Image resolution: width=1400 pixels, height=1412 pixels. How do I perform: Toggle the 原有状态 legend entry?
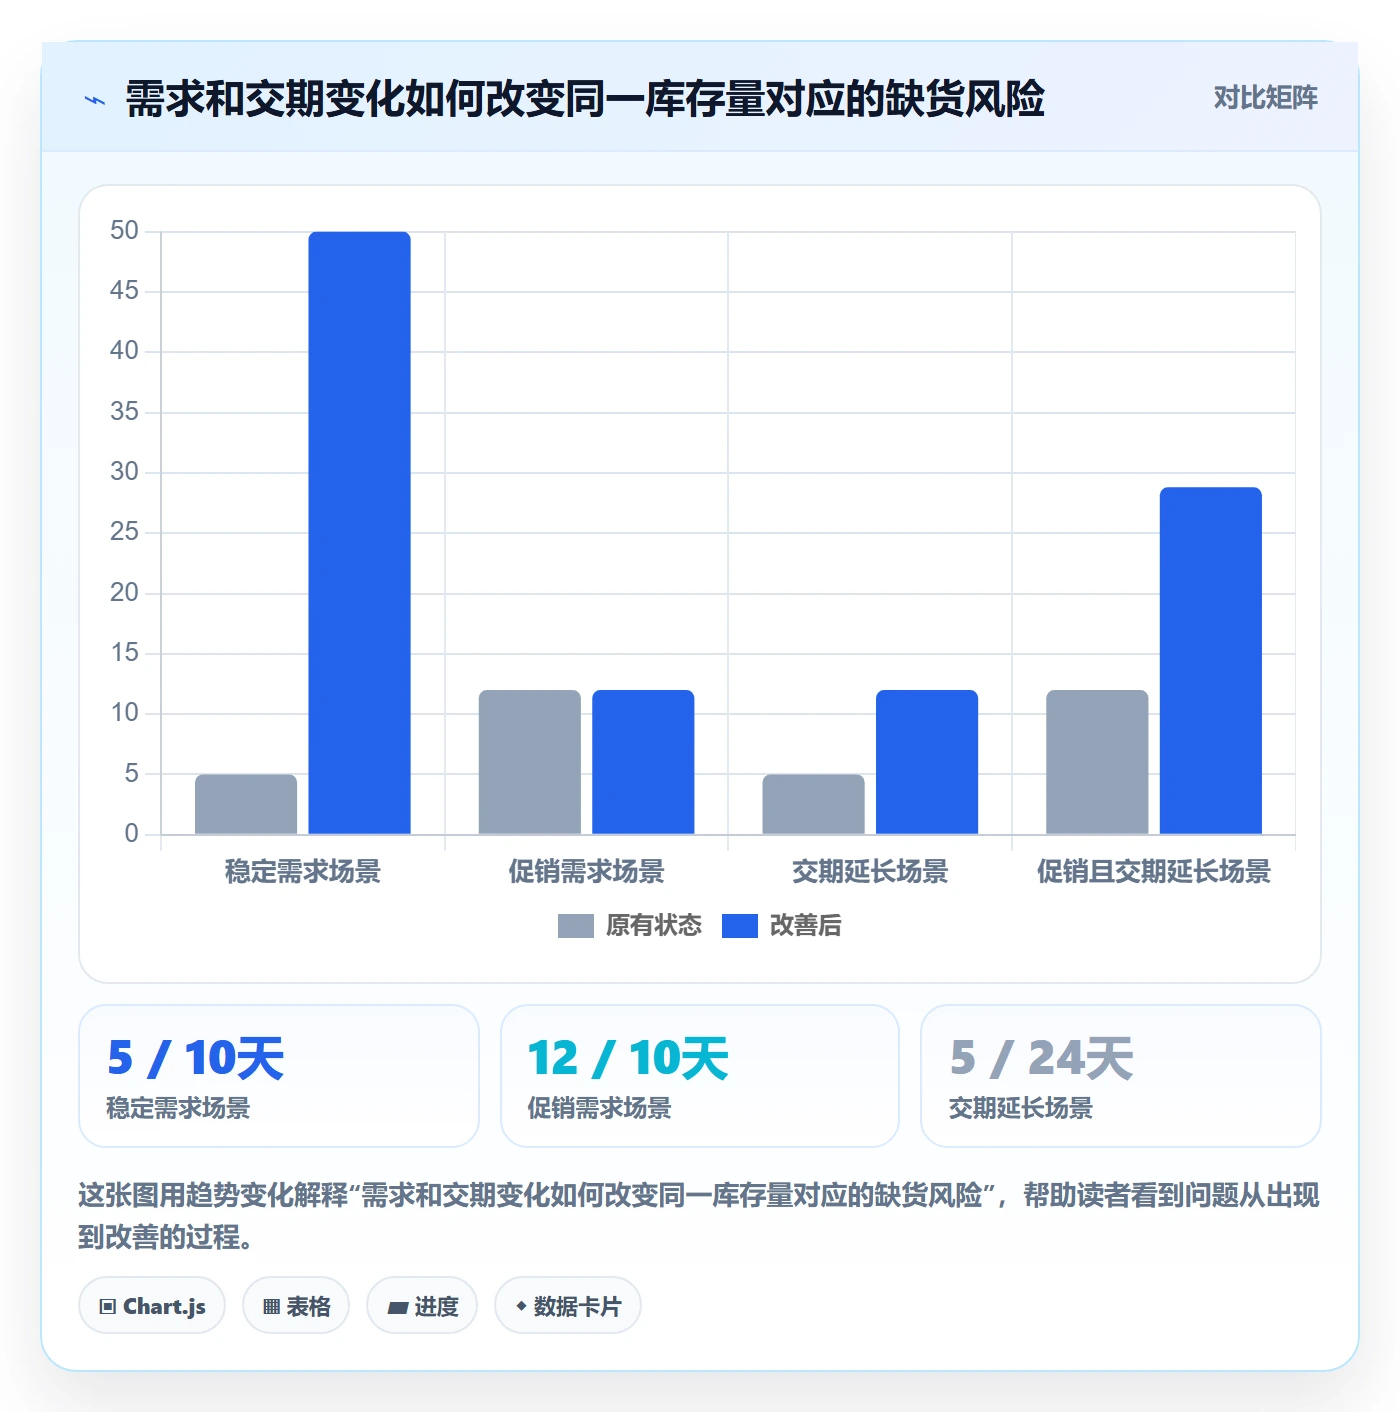click(x=630, y=926)
